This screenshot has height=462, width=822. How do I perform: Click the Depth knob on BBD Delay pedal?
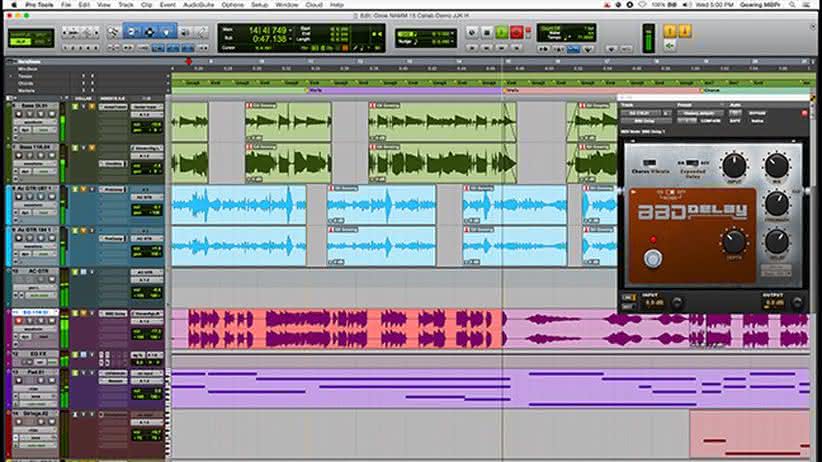tap(734, 241)
